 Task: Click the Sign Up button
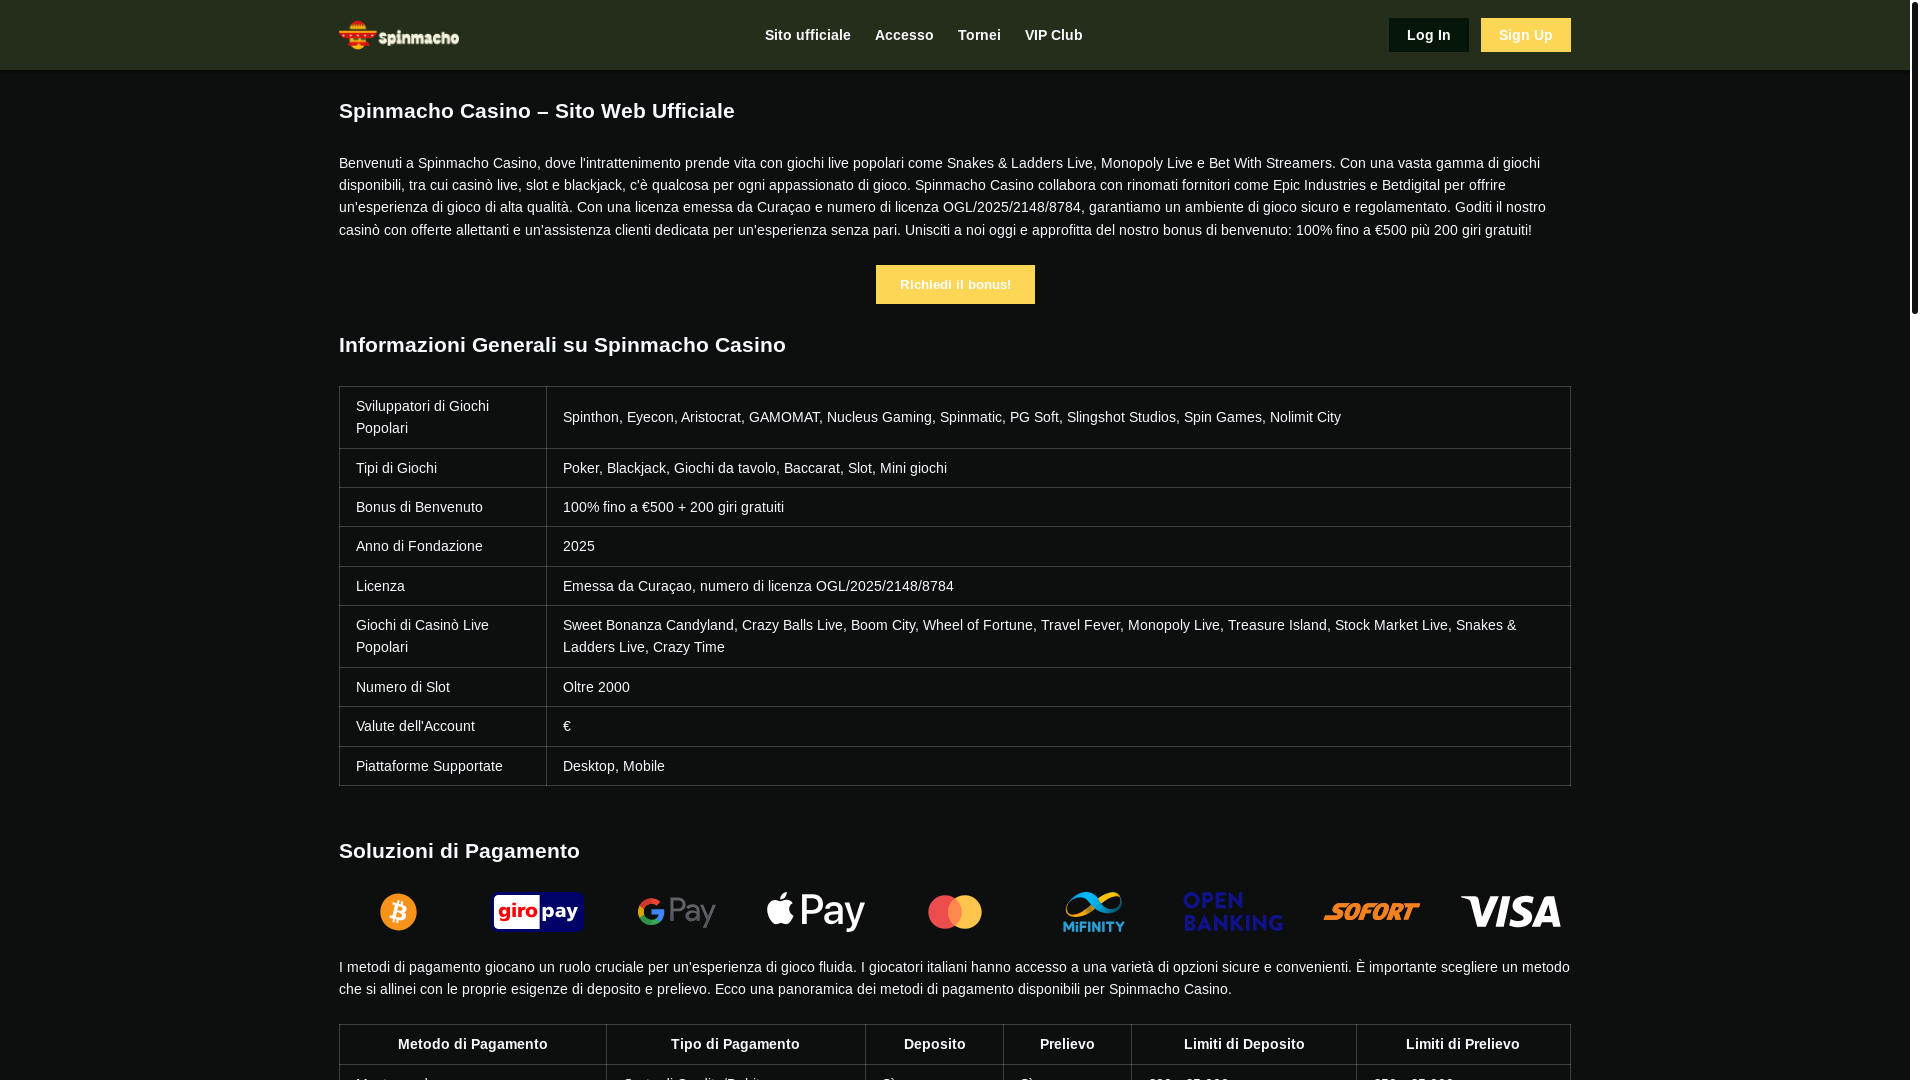pyautogui.click(x=1525, y=35)
